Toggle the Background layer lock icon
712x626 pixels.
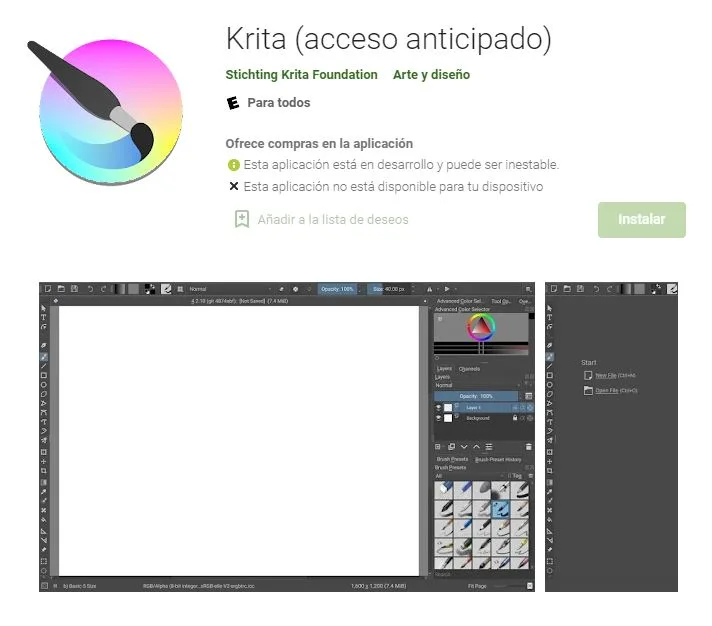(x=515, y=418)
